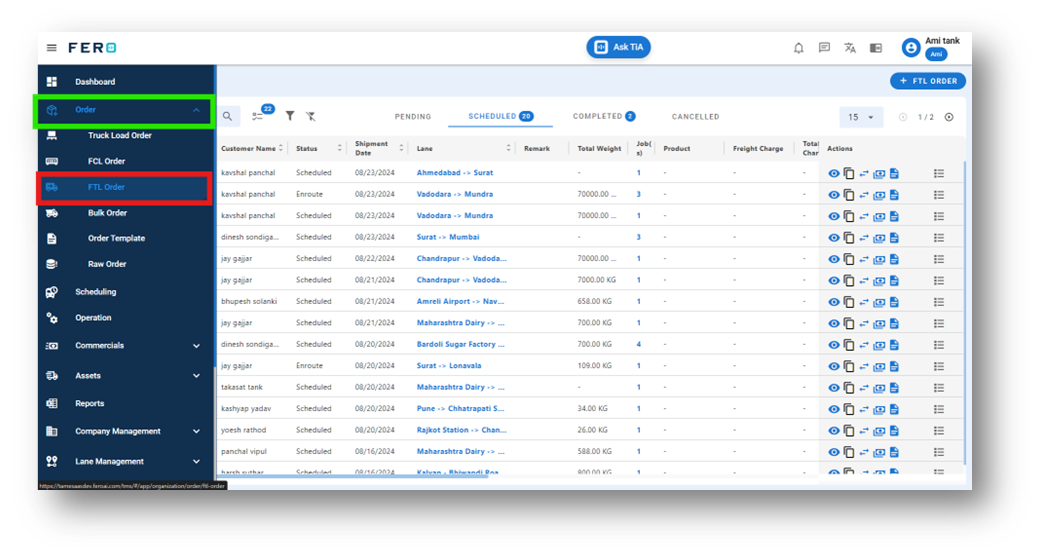Open payment icon for Pune -> Chhatrapati row
Image resolution: width=1037 pixels, height=555 pixels.
(879, 409)
